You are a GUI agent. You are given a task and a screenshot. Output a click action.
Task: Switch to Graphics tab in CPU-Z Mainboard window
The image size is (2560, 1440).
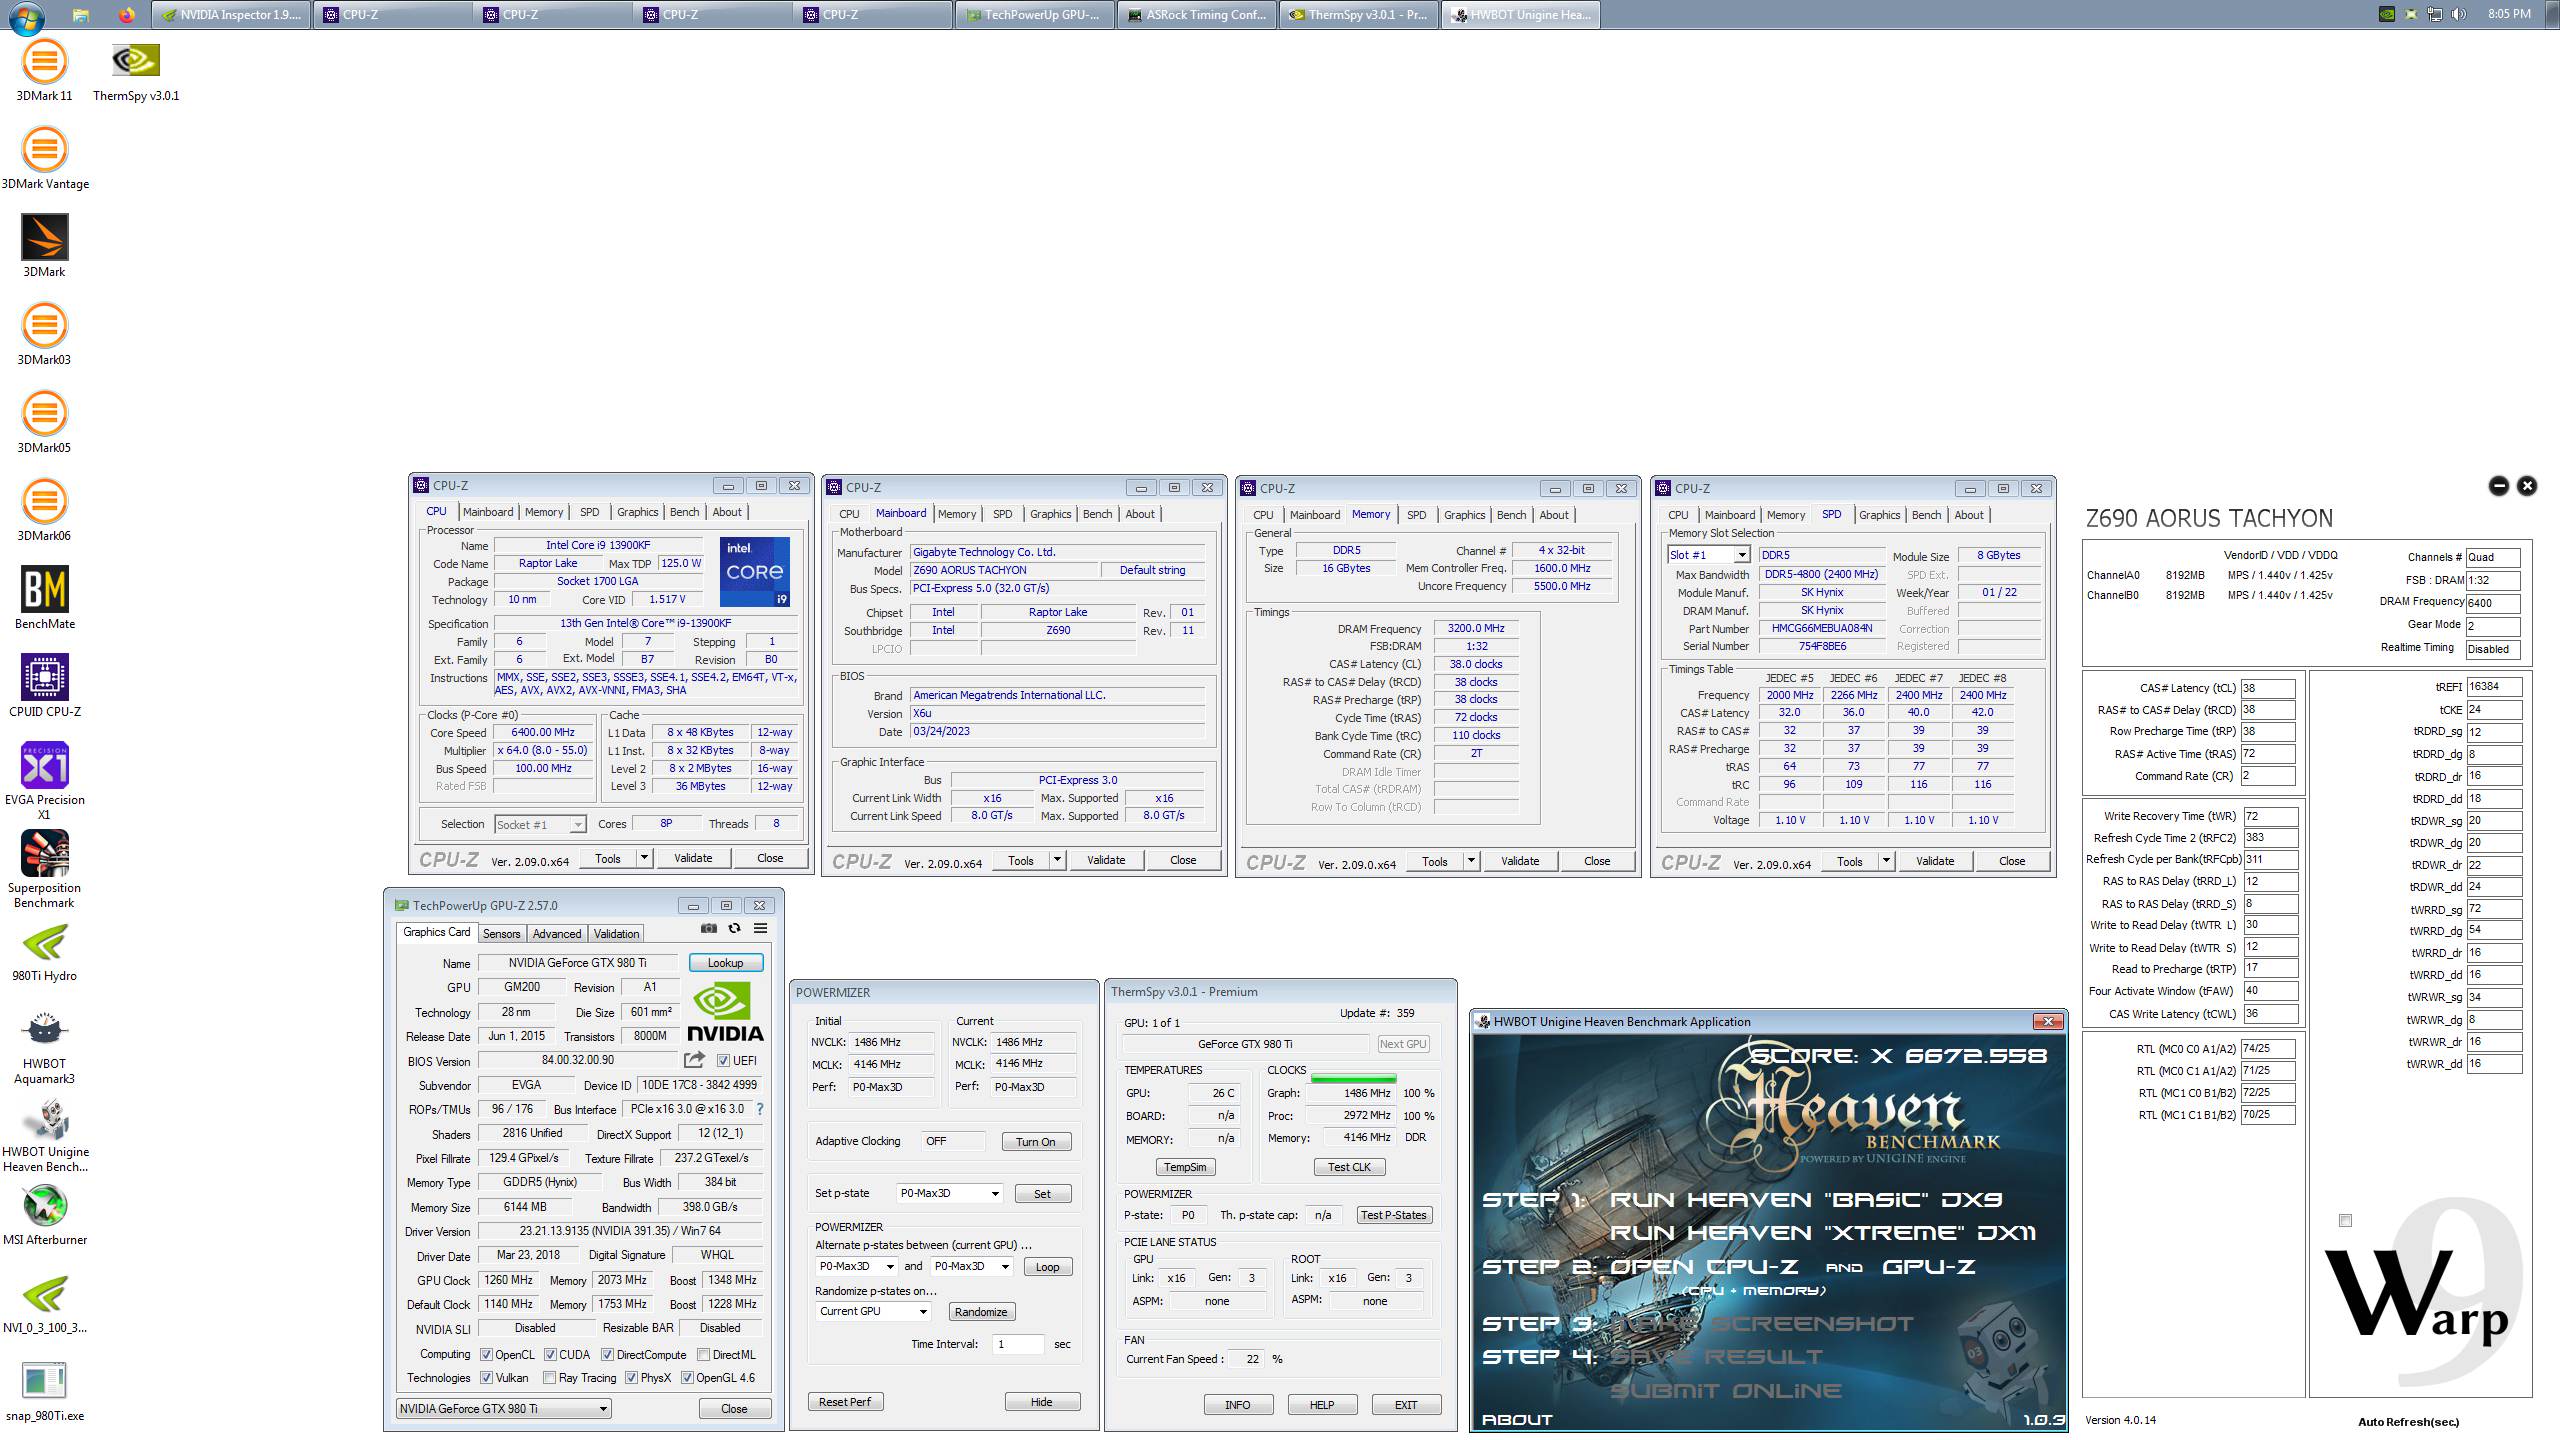(1050, 514)
